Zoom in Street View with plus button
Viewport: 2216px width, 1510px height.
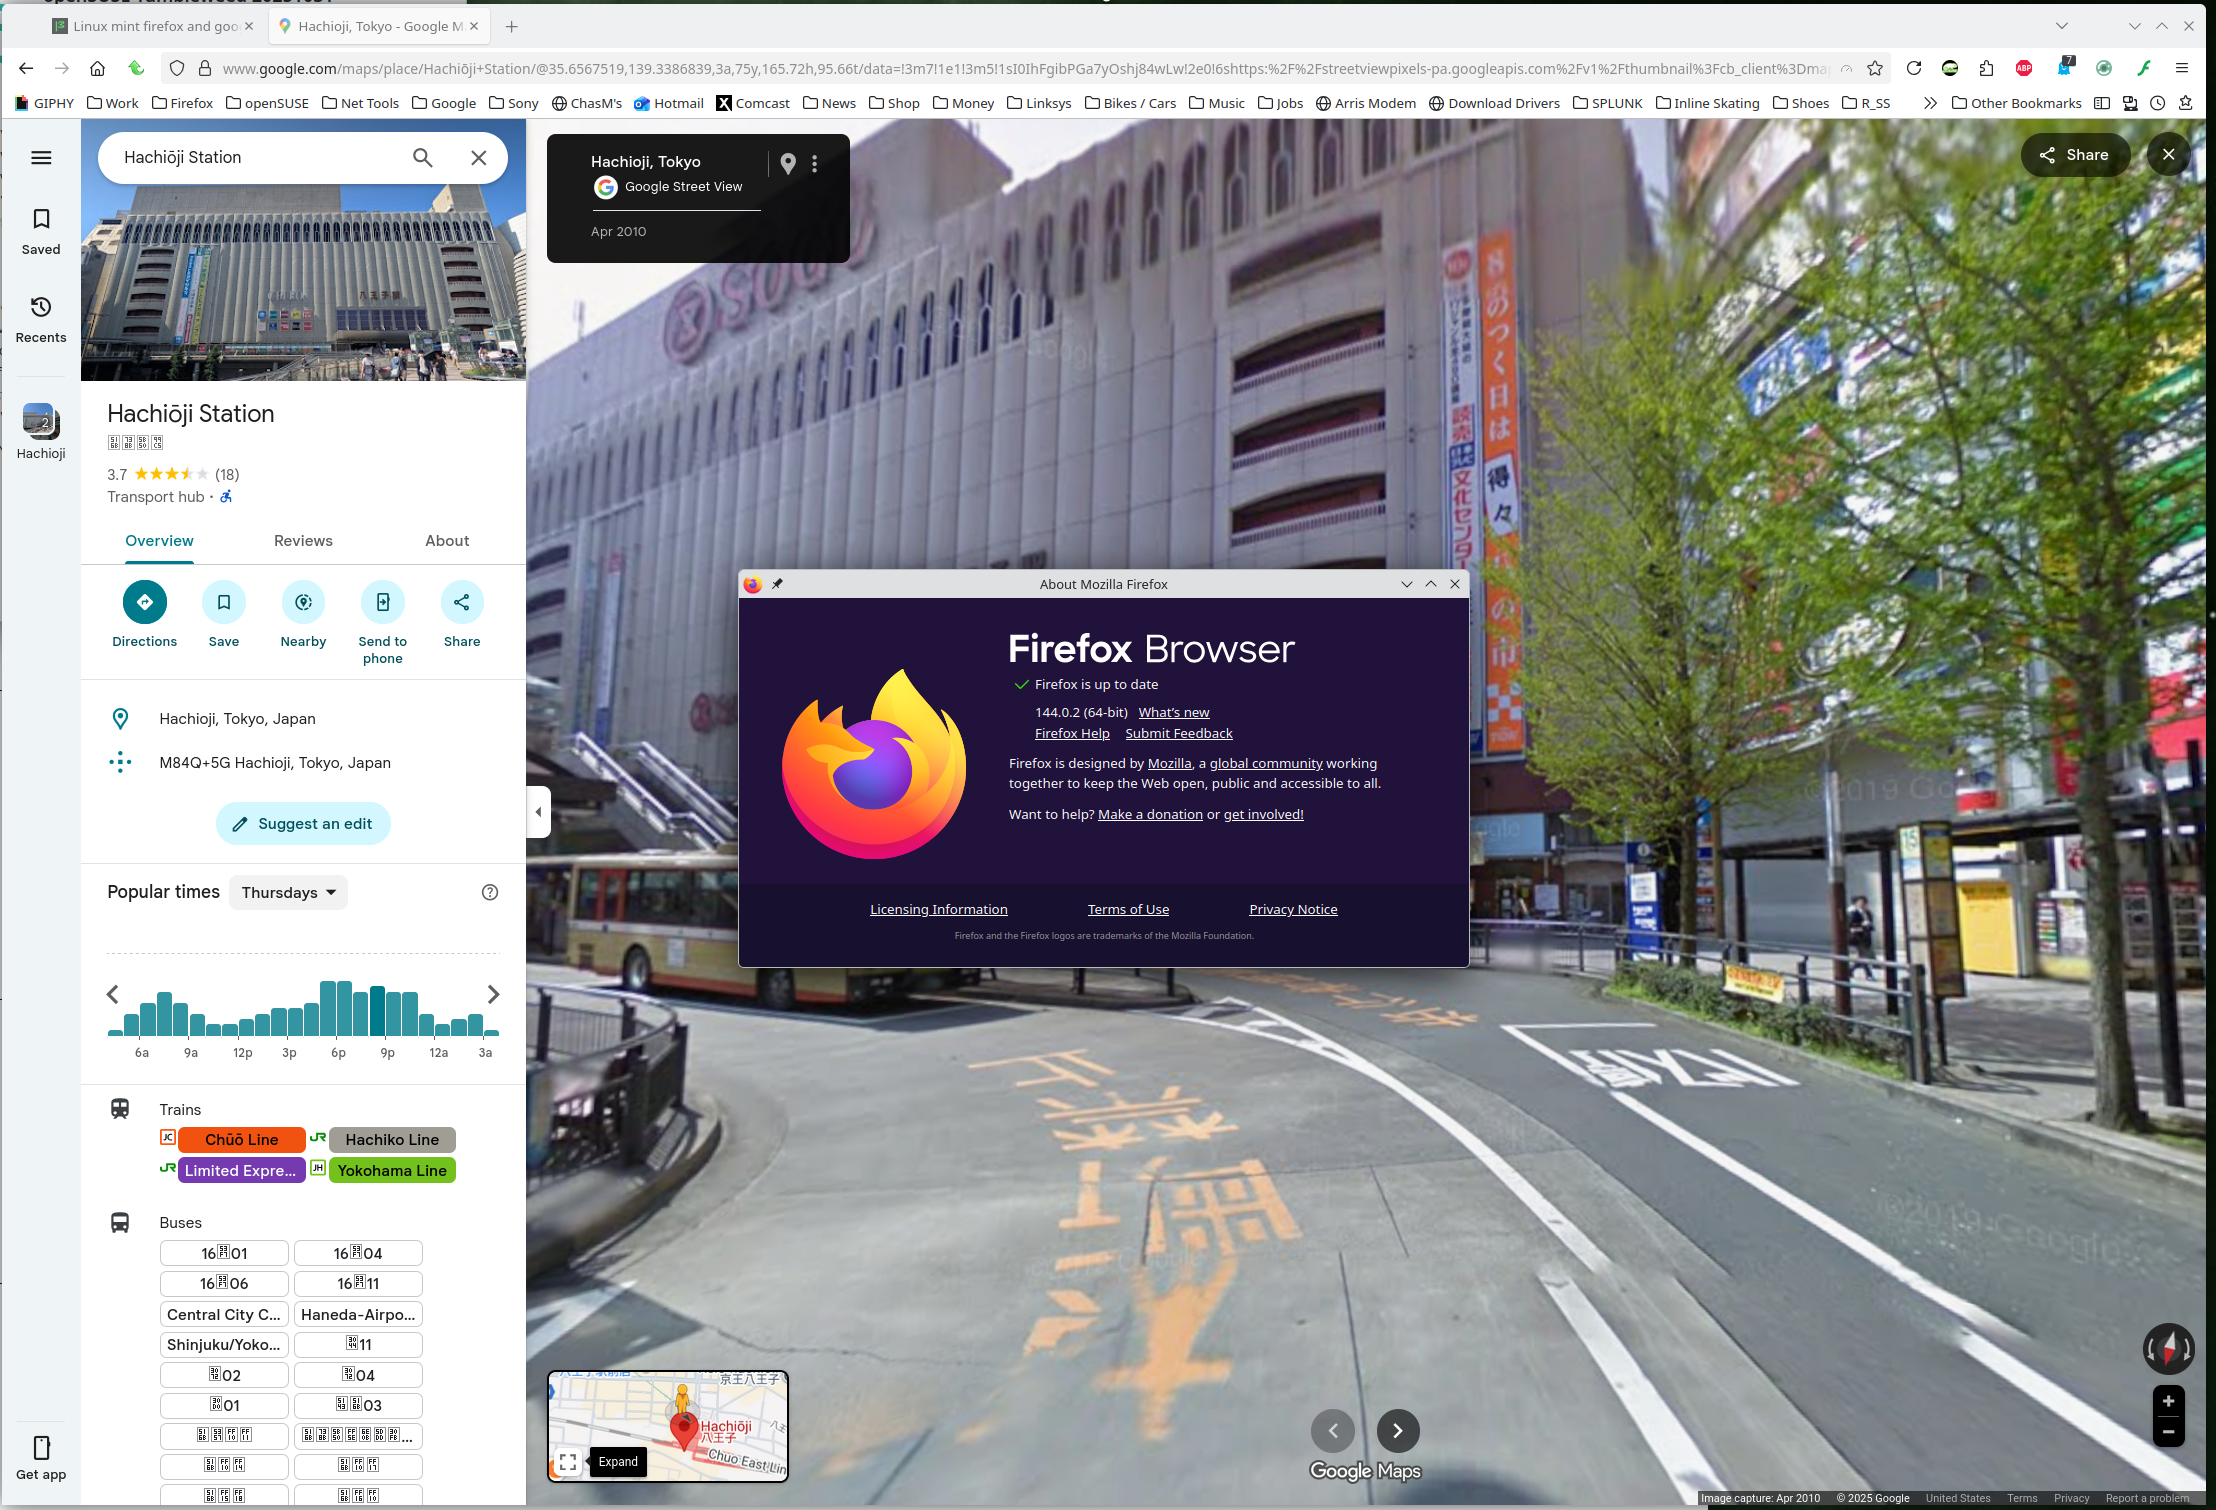2168,1401
